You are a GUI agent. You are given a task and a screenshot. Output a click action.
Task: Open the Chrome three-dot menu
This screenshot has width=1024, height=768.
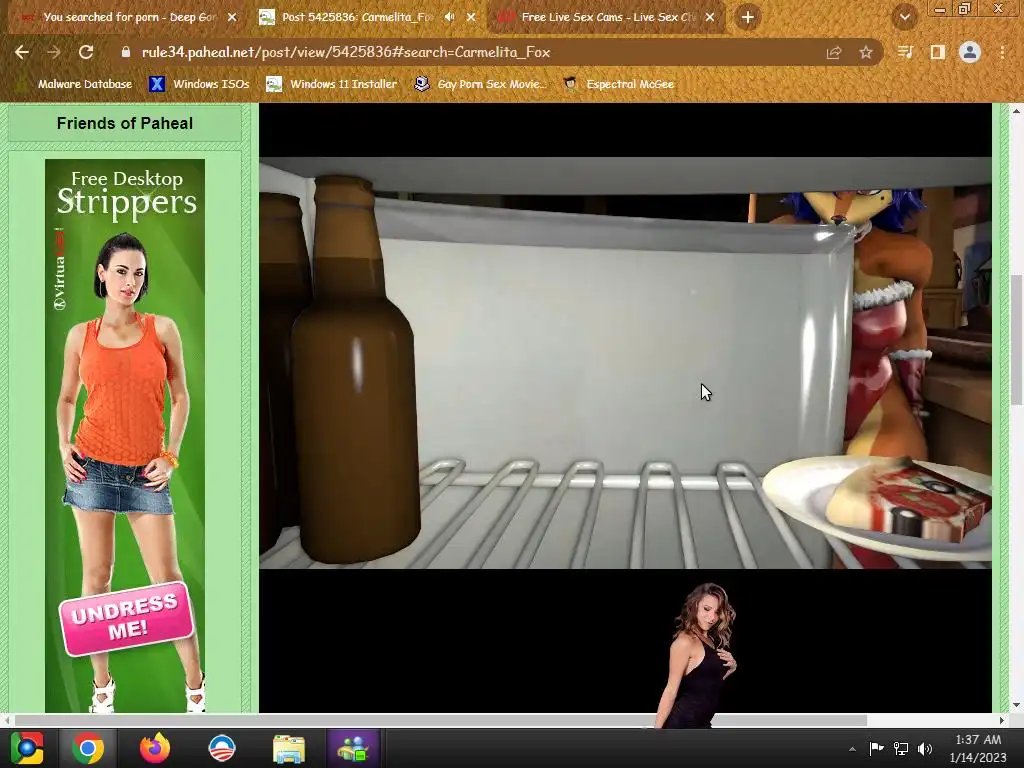tap(1002, 52)
